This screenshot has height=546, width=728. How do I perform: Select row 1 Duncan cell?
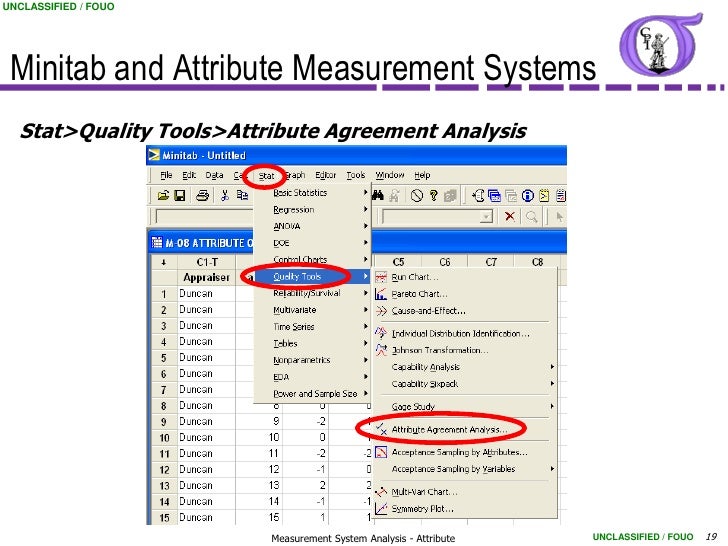[x=207, y=293]
